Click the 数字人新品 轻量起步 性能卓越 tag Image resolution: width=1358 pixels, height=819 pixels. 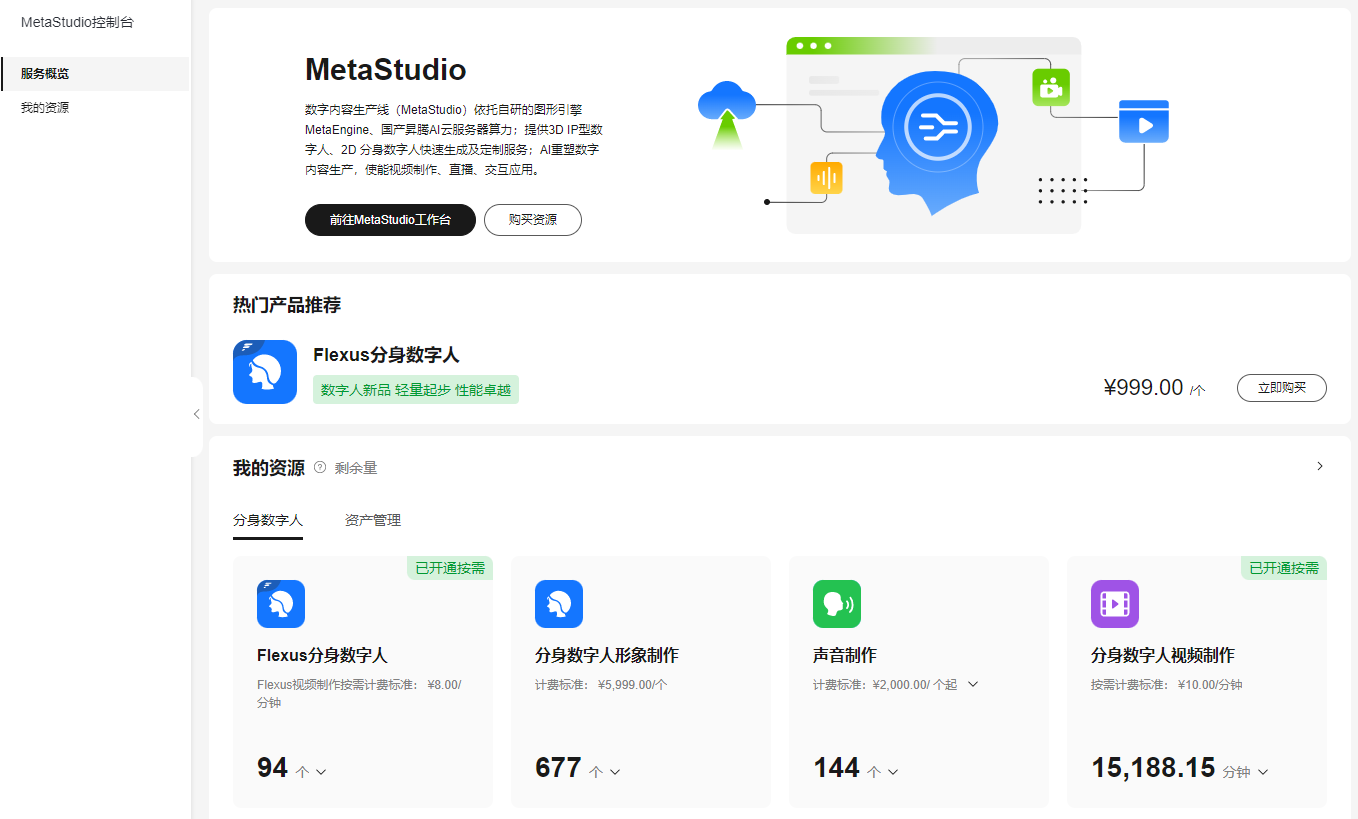pyautogui.click(x=416, y=390)
